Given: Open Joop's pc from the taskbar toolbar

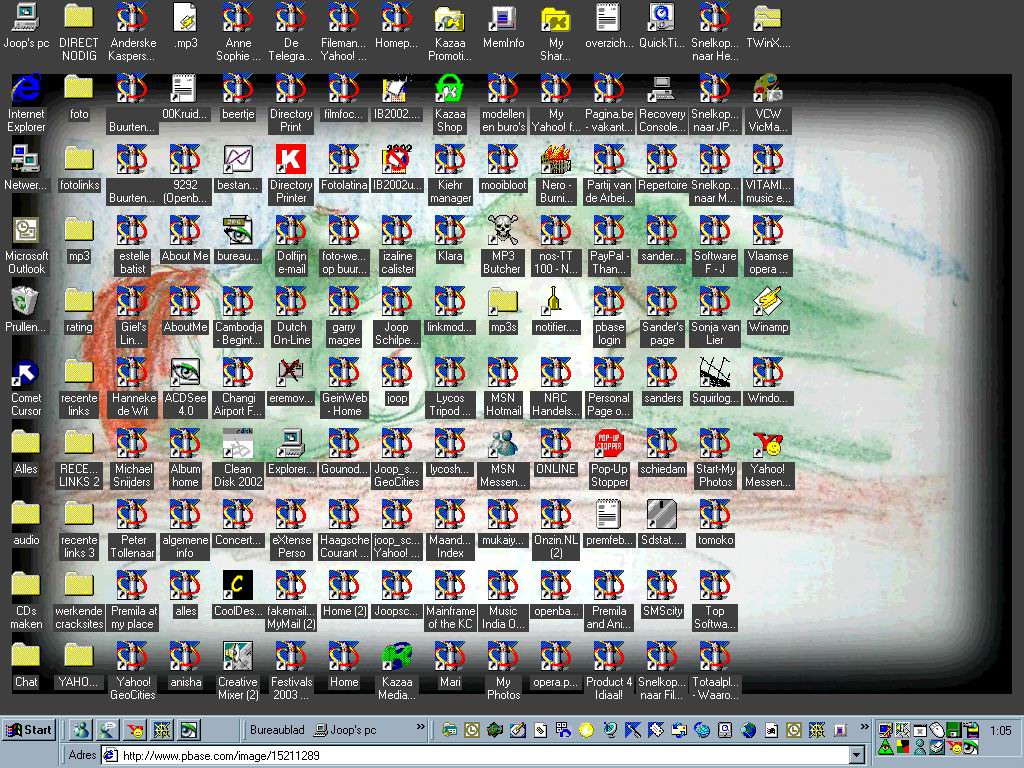Looking at the screenshot, I should 345,730.
